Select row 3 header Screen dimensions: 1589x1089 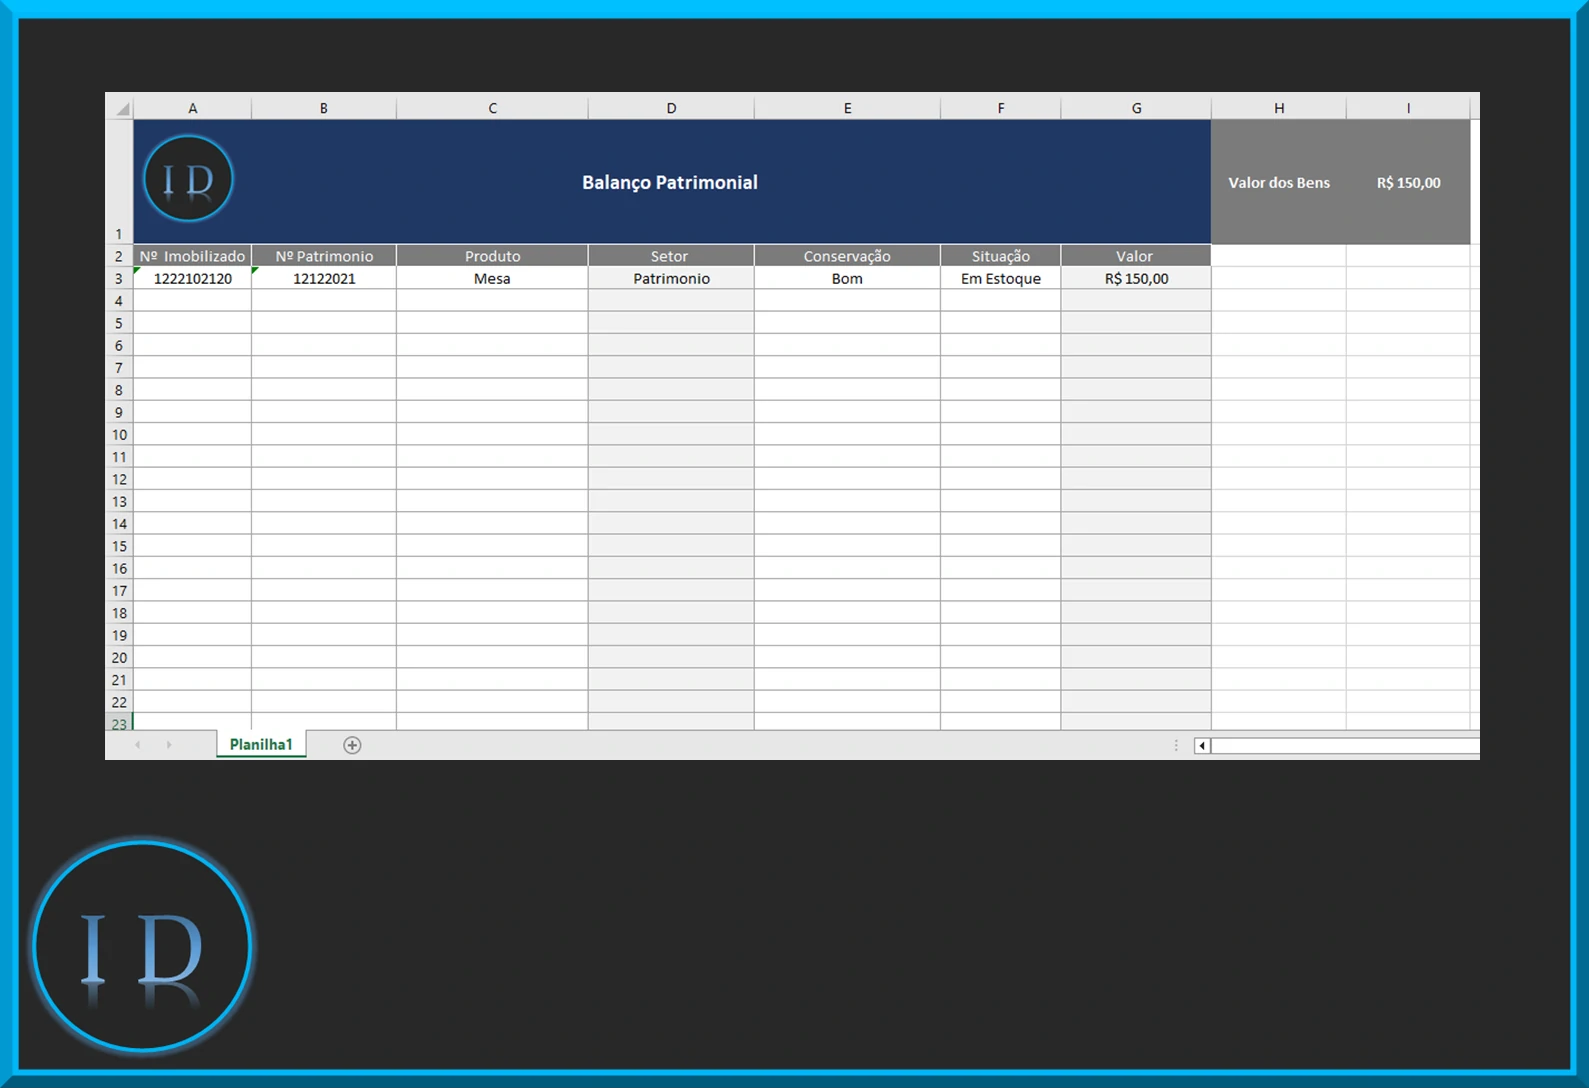[x=119, y=278]
